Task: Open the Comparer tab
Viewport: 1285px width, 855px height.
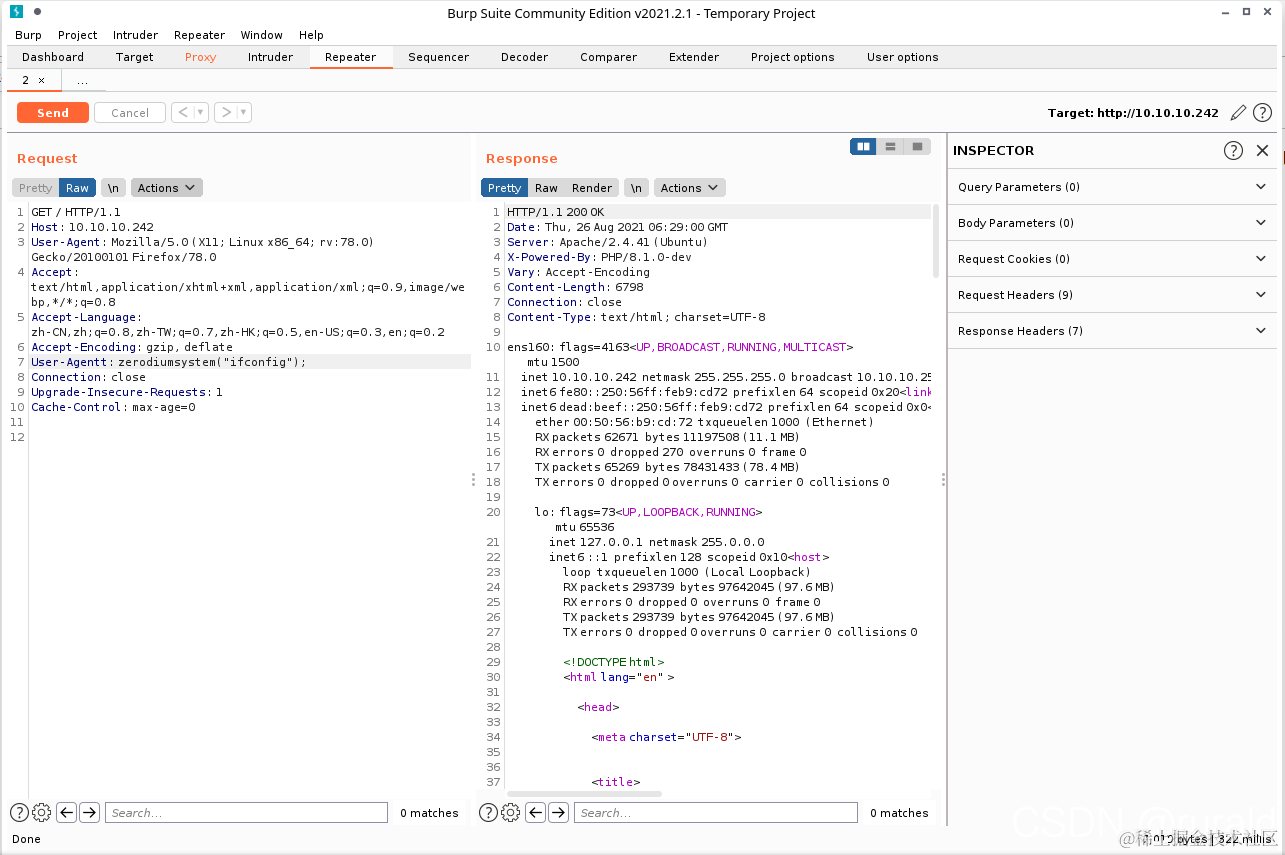Action: pos(608,57)
